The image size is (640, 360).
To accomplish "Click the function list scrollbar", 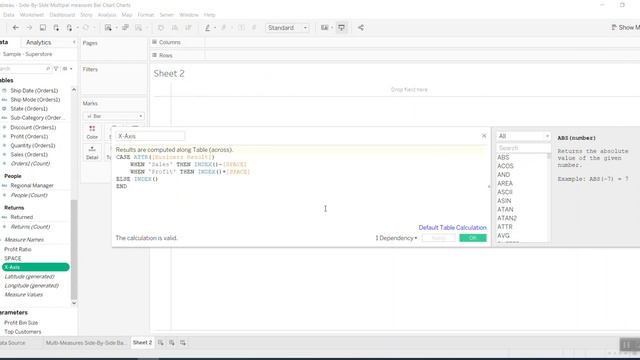I will click(x=549, y=156).
